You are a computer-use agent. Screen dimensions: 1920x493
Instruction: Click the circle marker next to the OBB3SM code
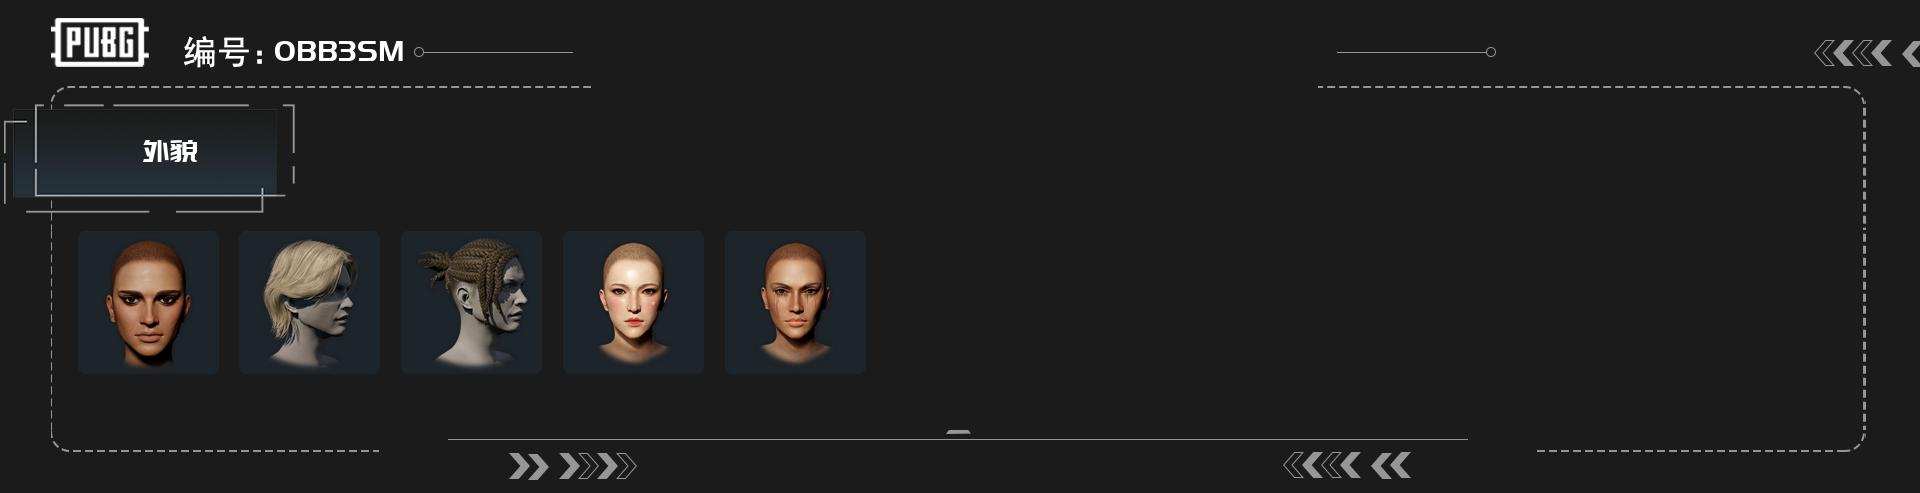click(x=419, y=52)
